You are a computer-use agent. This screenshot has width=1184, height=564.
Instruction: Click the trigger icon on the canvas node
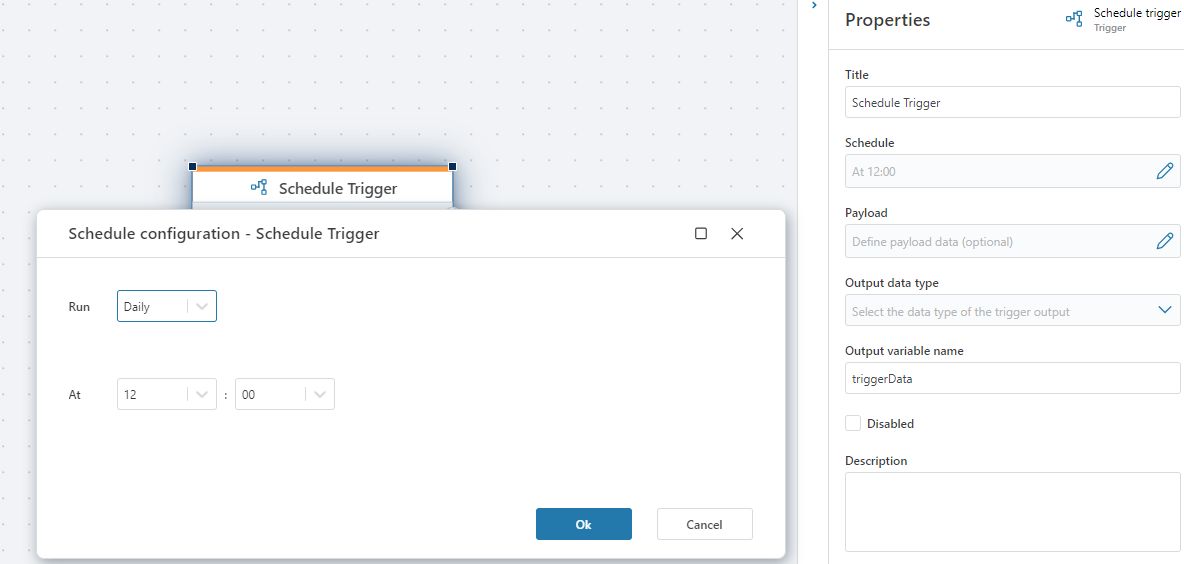(x=259, y=187)
